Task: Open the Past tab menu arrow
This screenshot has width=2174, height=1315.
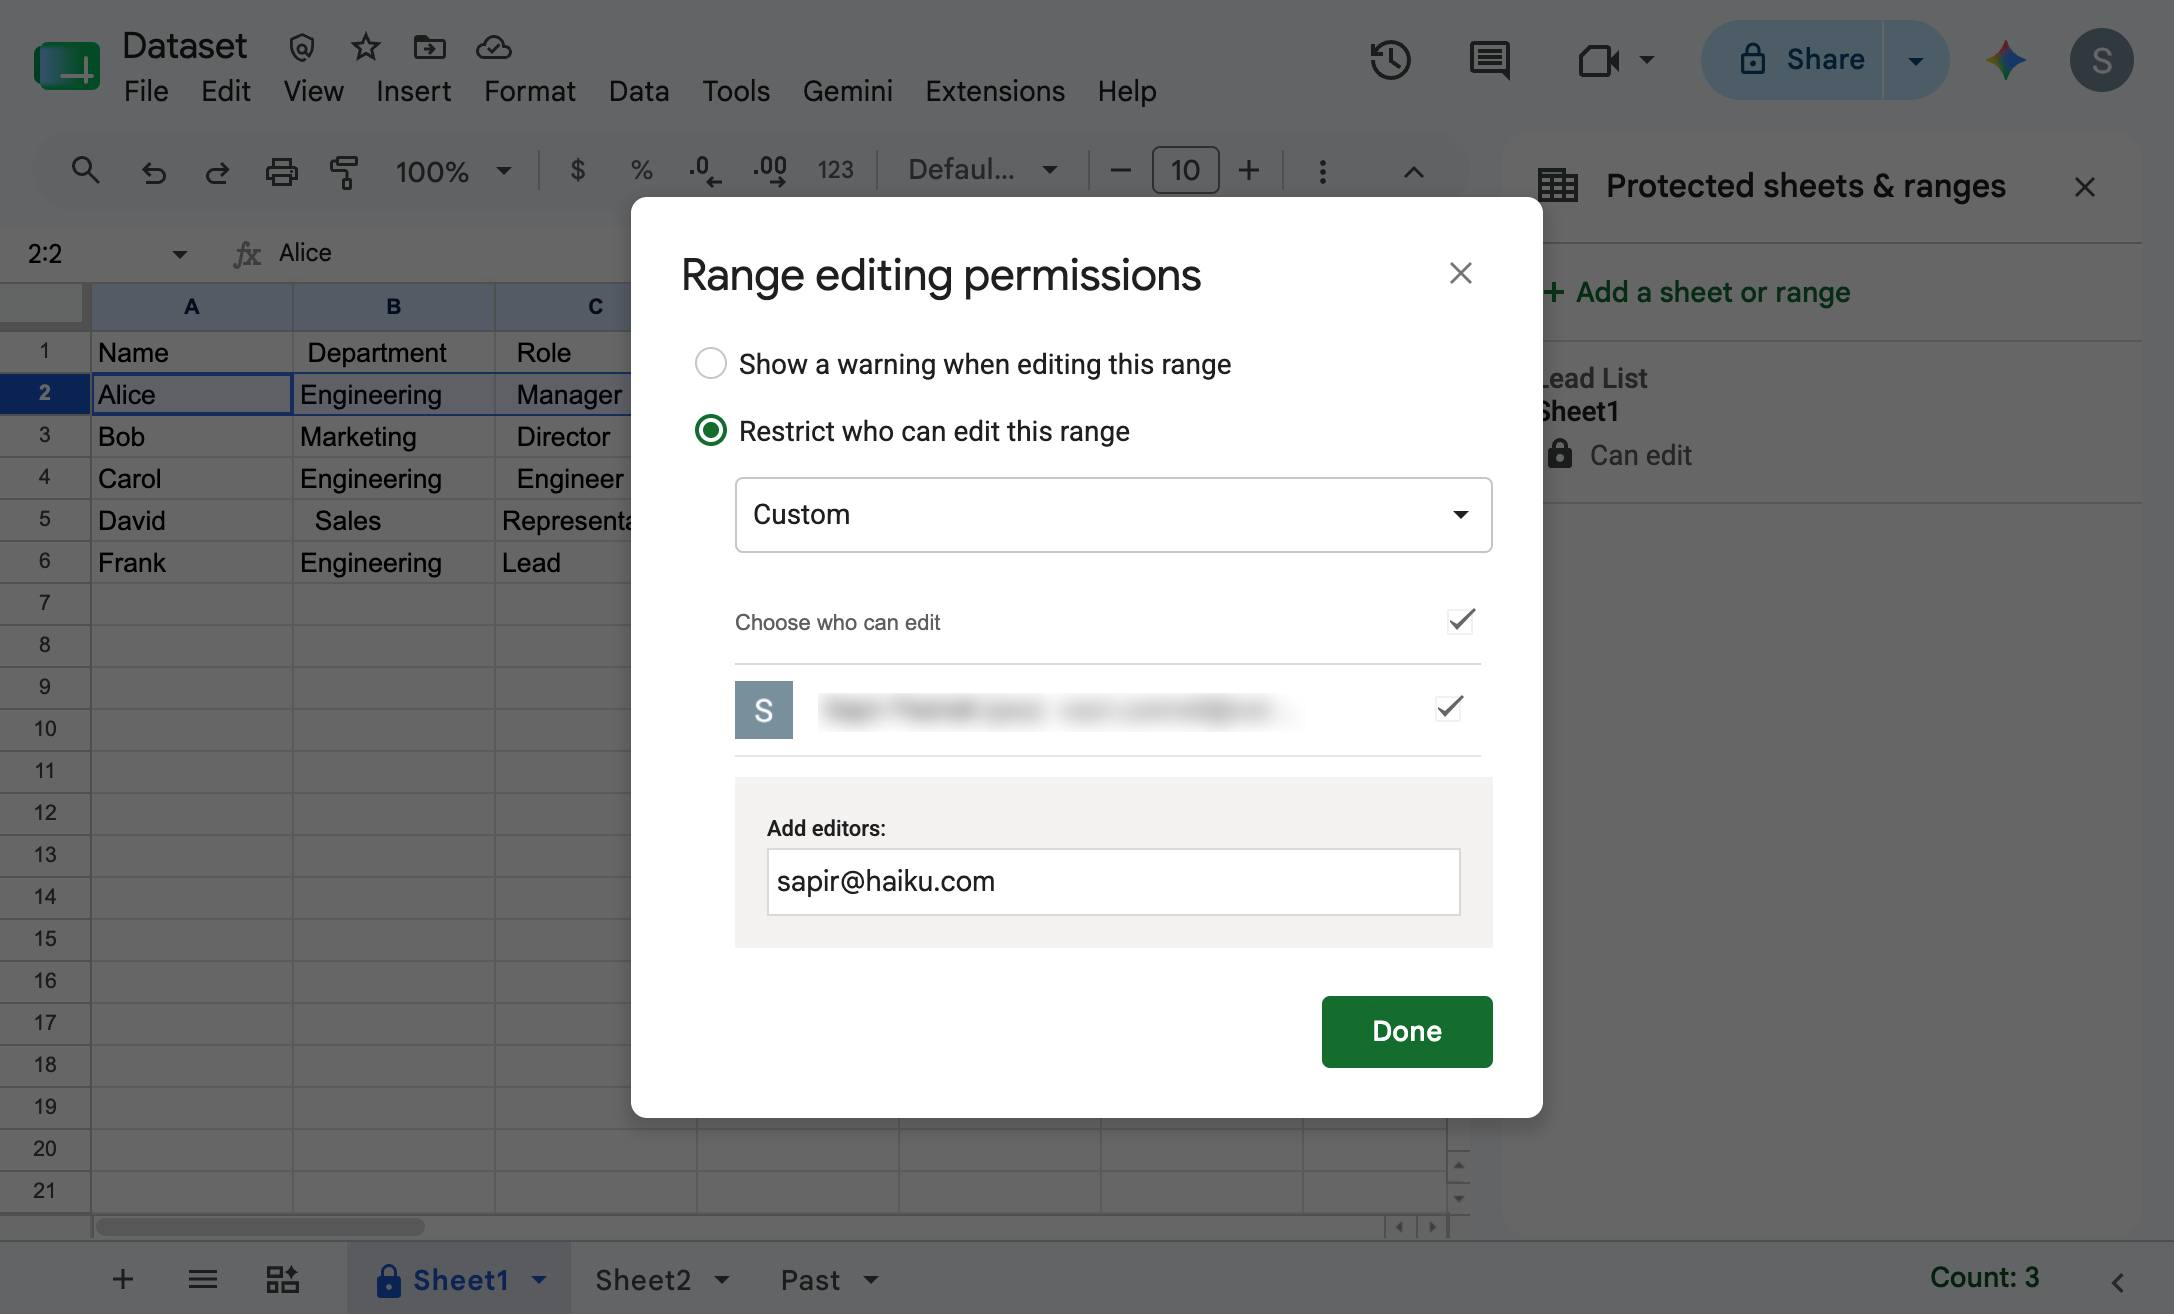Action: point(870,1280)
